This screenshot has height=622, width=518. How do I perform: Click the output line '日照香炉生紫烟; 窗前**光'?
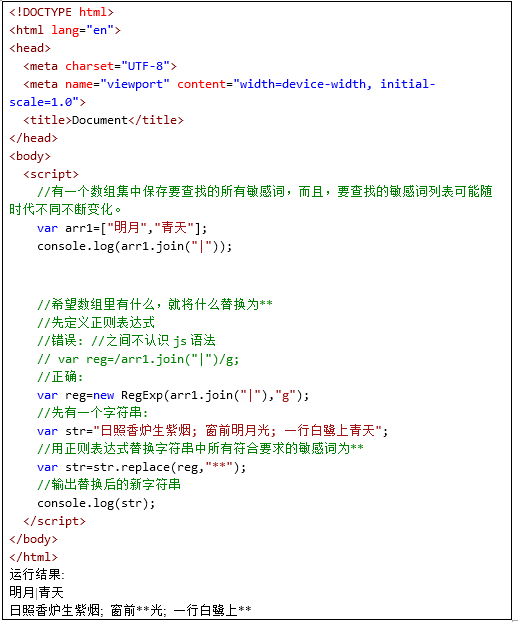[130, 610]
